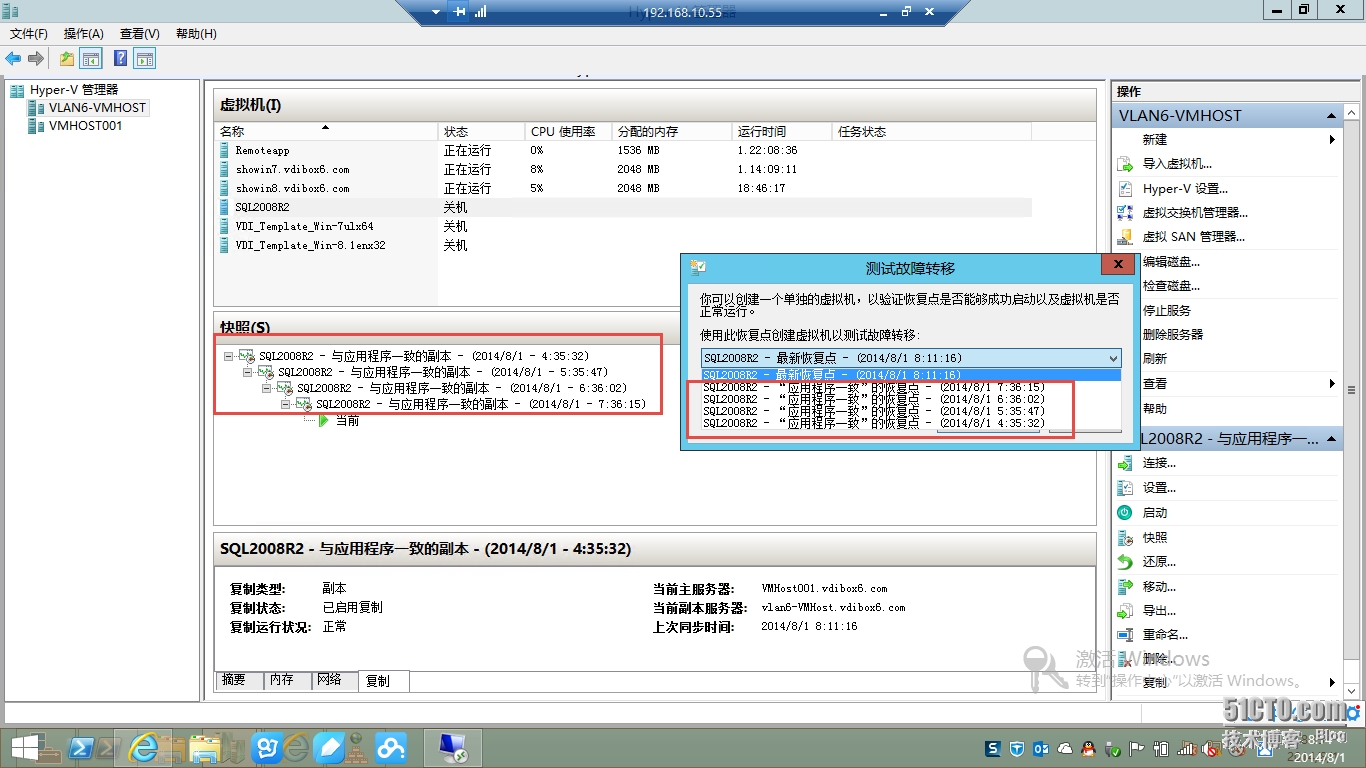Image resolution: width=1366 pixels, height=768 pixels.
Task: Open the recovery point combo box dropdown
Action: [x=1113, y=358]
